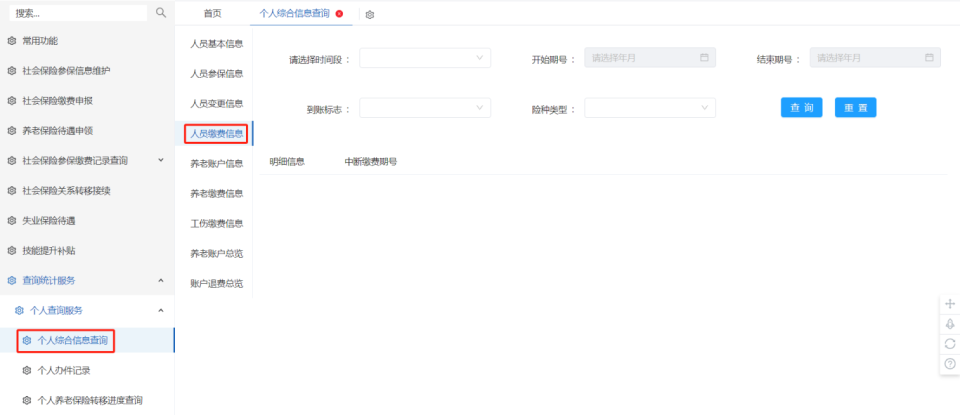Click calendar icon in 开始期号 field

[704, 58]
